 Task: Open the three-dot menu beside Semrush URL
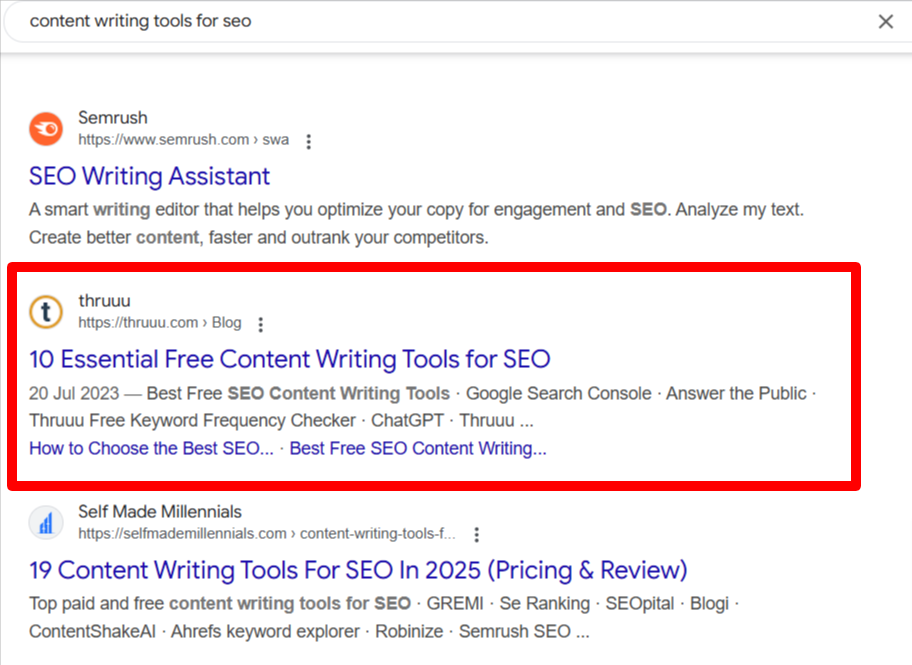pos(309,141)
